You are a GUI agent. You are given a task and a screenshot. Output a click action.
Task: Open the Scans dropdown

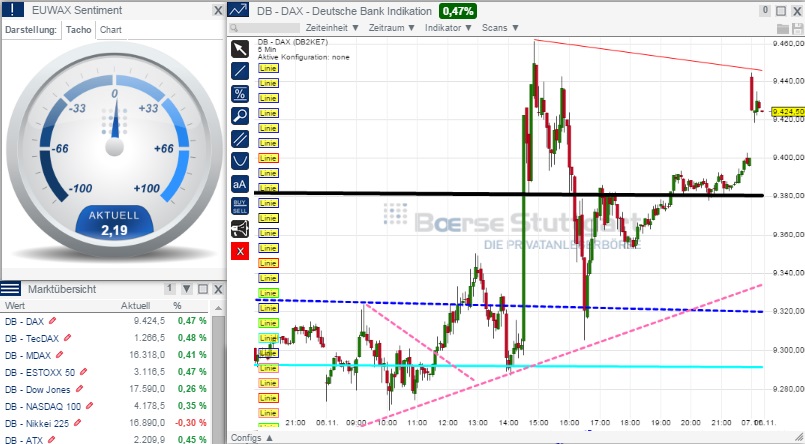500,28
